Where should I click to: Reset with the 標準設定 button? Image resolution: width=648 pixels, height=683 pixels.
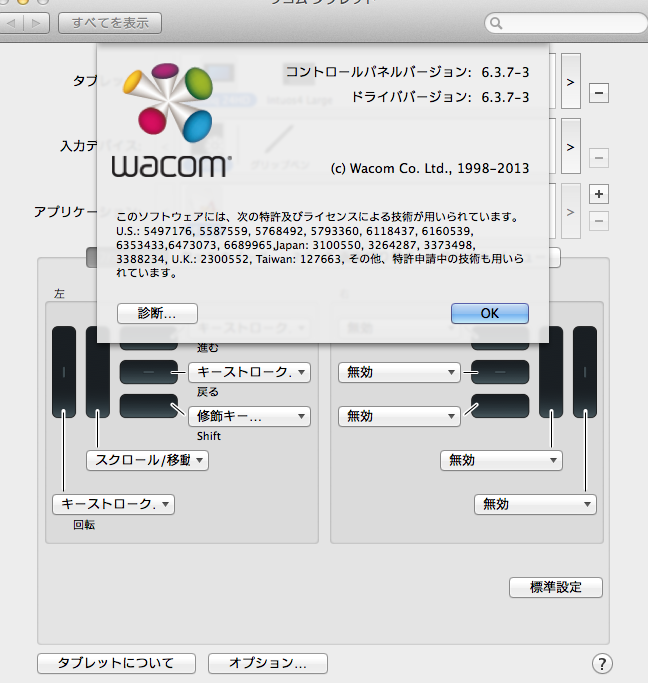click(556, 587)
